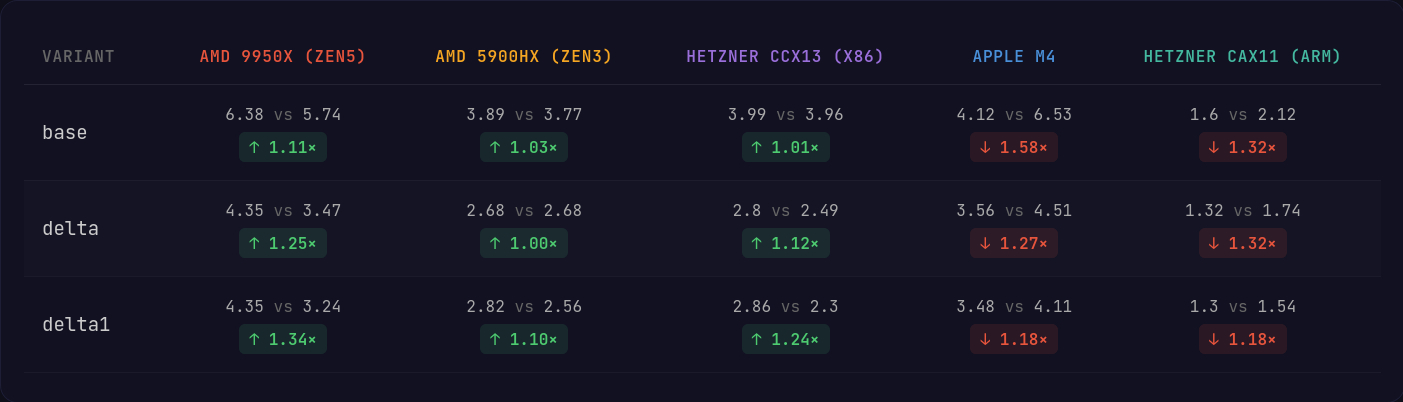Click the 6.38 vs 5.74 timing text

(283, 115)
